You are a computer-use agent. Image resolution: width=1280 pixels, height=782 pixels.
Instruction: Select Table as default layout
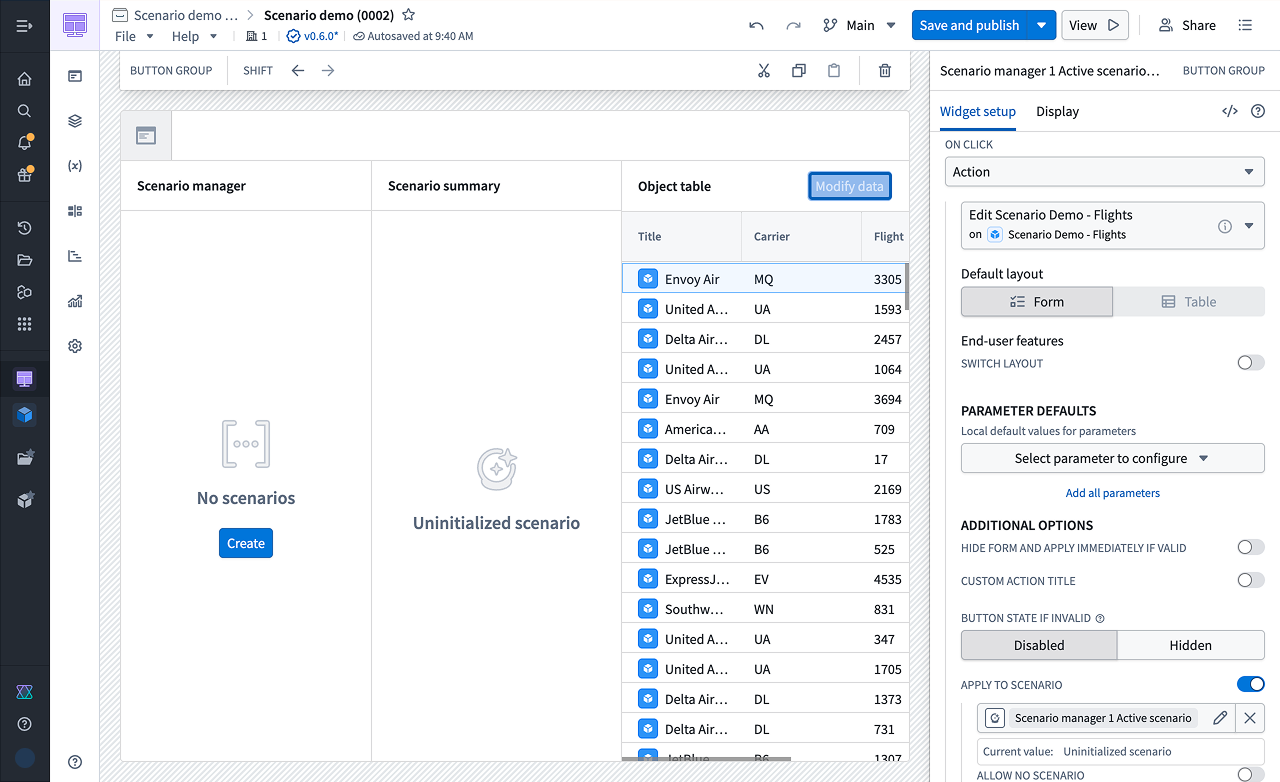click(1189, 302)
